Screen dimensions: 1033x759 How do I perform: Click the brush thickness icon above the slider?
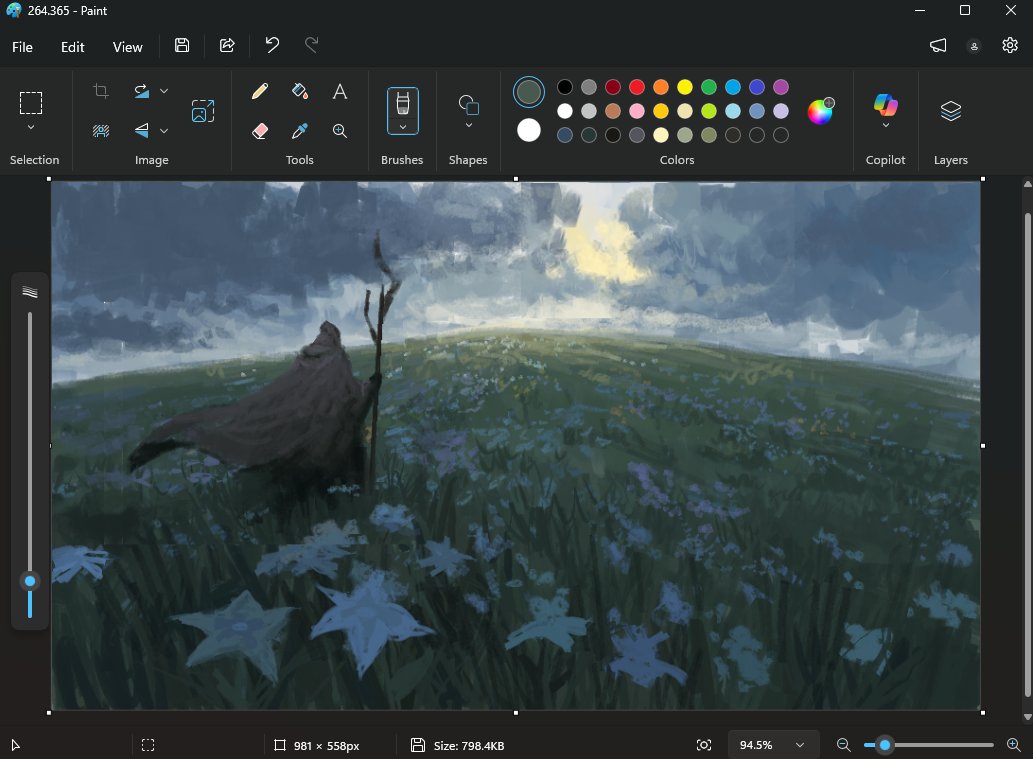tap(30, 292)
